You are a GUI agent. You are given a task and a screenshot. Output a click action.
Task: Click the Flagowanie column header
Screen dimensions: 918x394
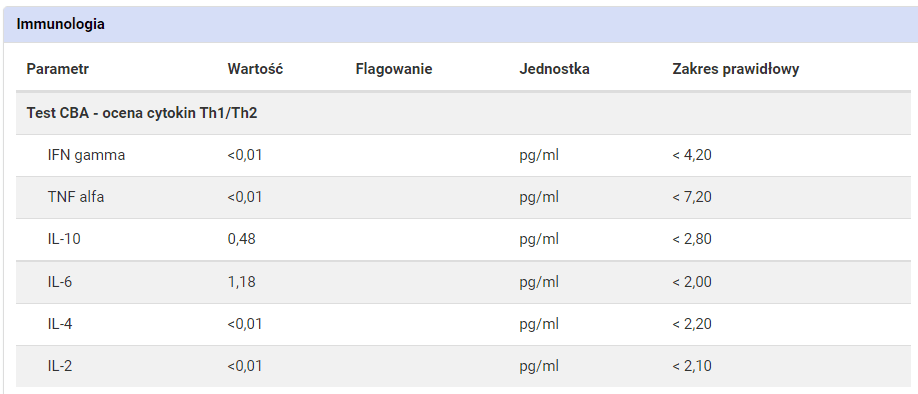tap(393, 69)
